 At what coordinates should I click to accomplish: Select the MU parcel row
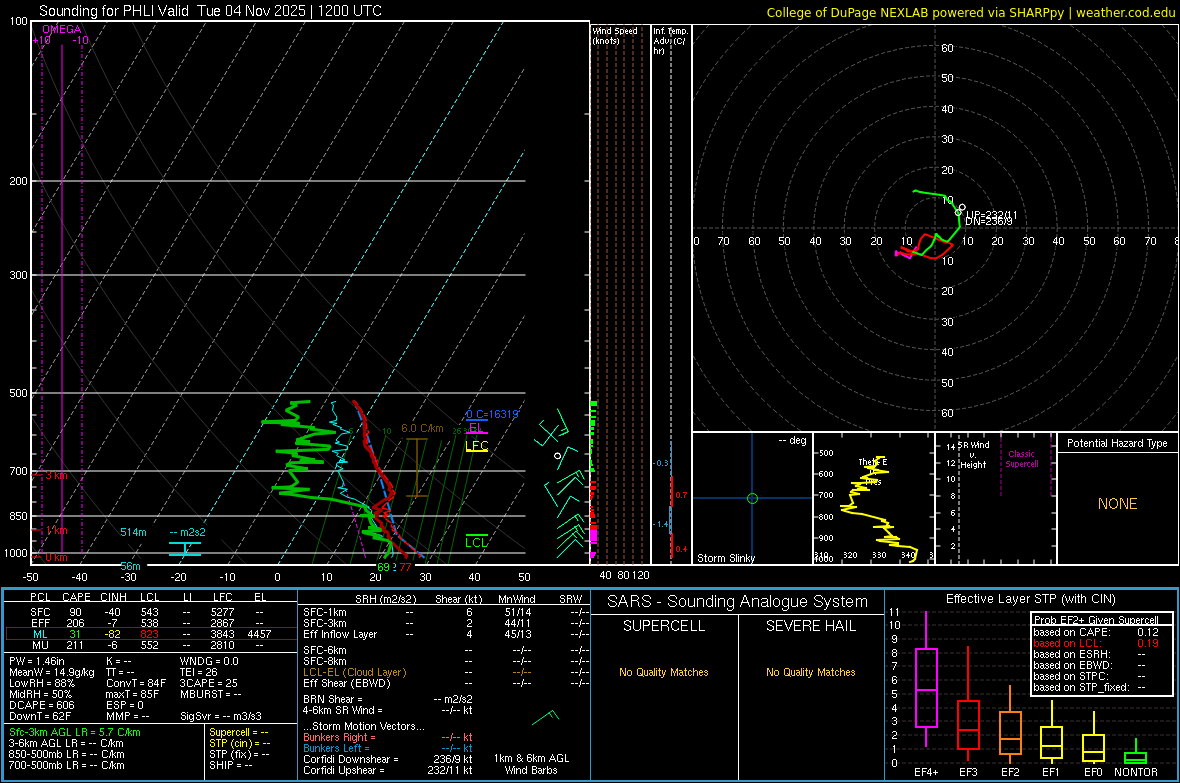click(149, 644)
